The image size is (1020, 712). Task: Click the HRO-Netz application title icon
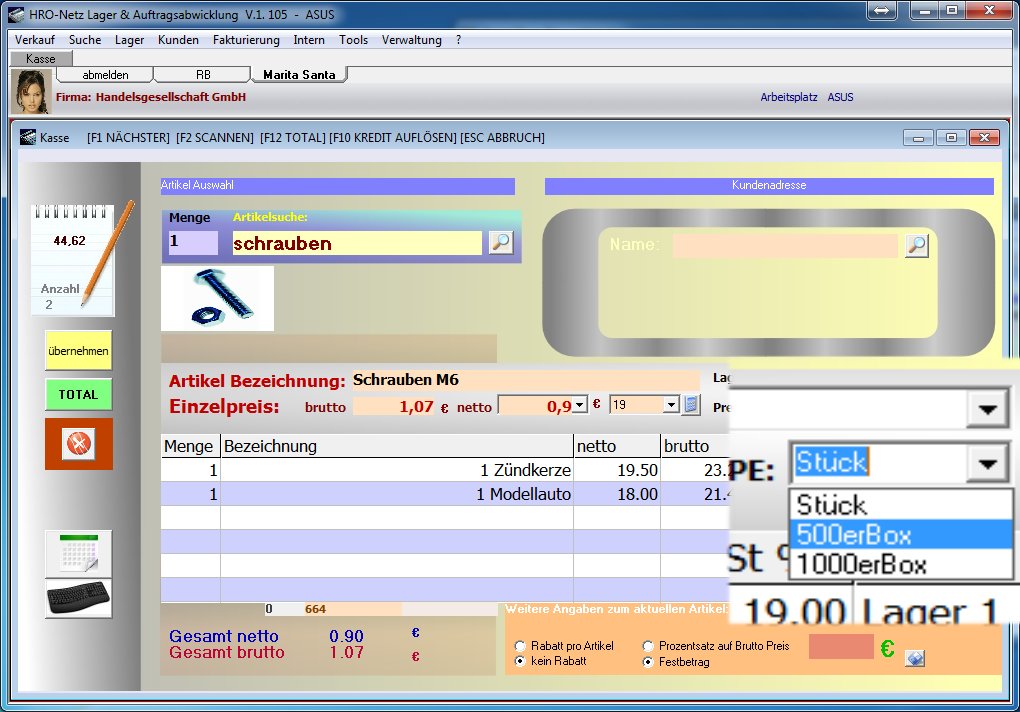pyautogui.click(x=16, y=14)
